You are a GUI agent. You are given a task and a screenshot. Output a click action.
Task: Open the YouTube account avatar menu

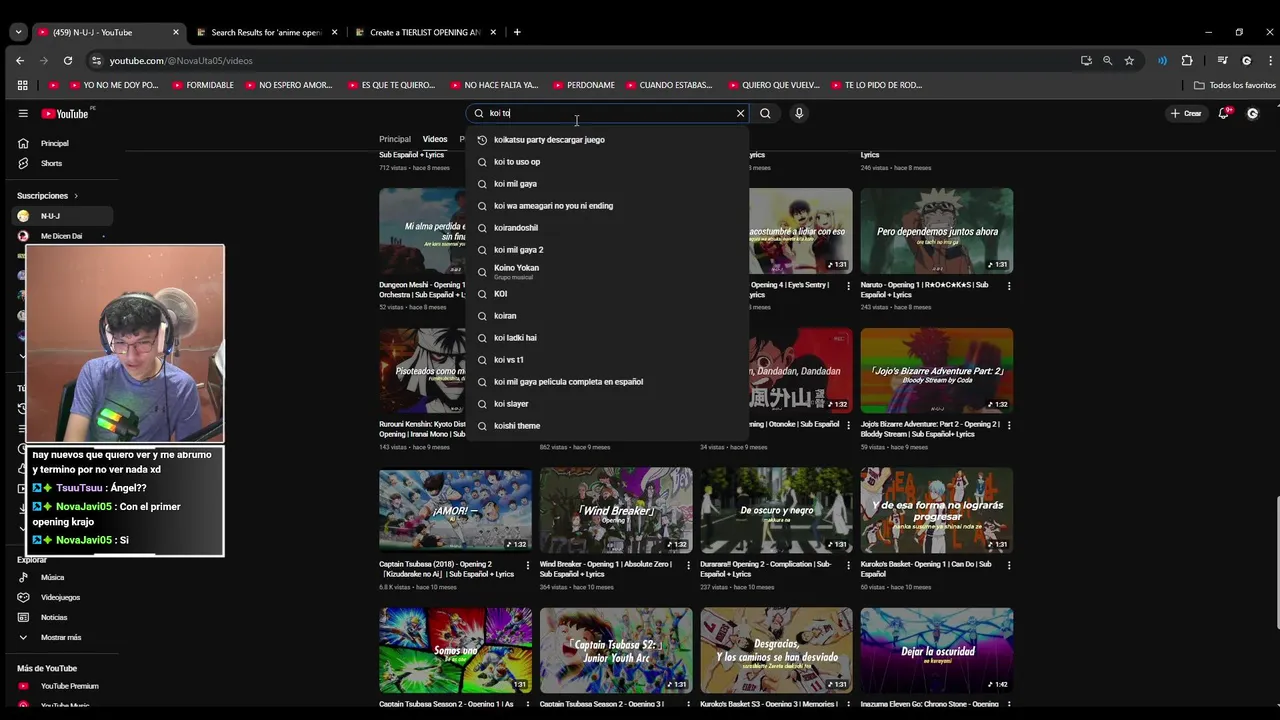[x=1252, y=114]
